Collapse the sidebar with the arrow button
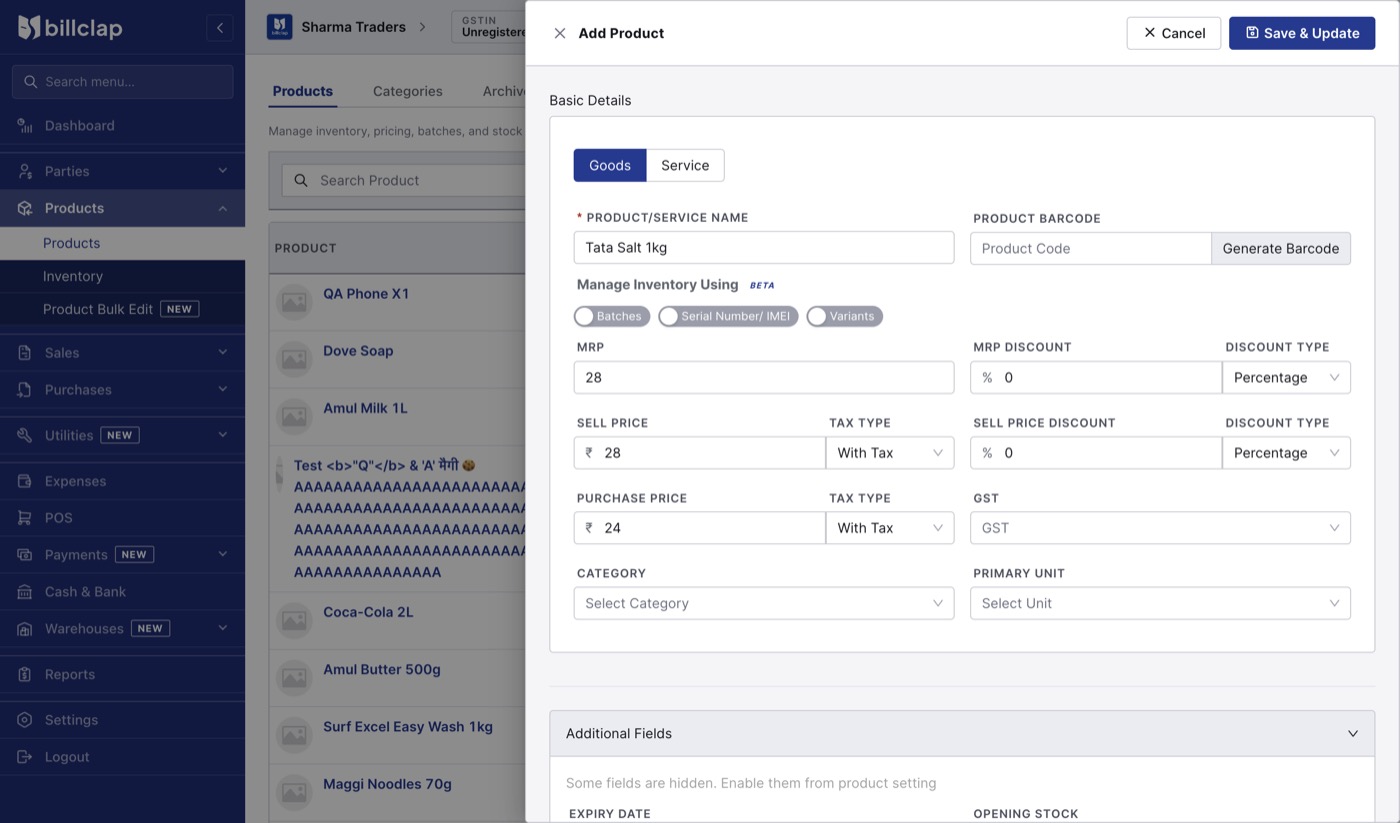 pos(220,28)
